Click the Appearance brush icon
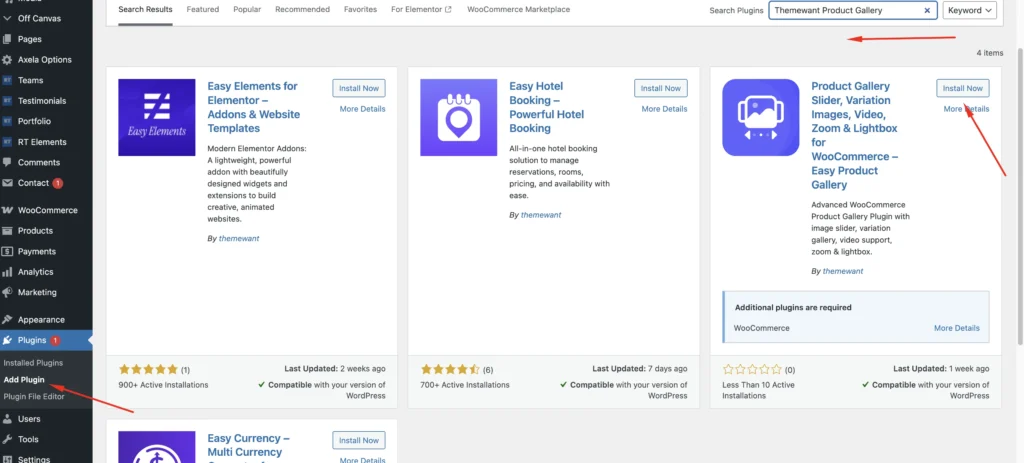The image size is (1024, 463). (x=7, y=320)
